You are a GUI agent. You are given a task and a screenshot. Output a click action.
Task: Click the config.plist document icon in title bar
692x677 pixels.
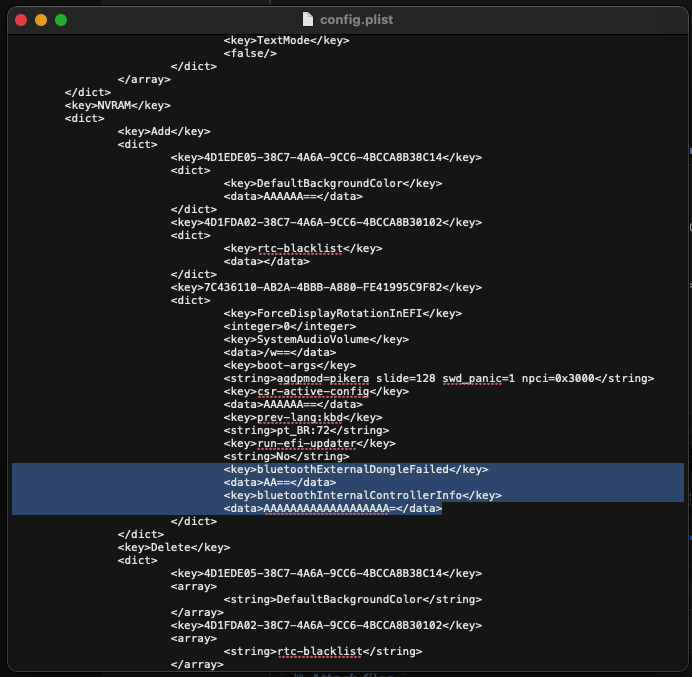pyautogui.click(x=307, y=19)
